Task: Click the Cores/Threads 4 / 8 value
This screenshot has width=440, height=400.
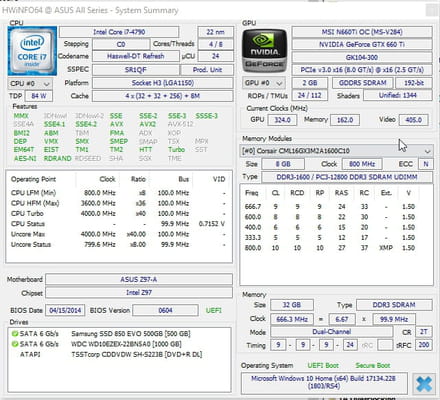Action: pos(215,44)
